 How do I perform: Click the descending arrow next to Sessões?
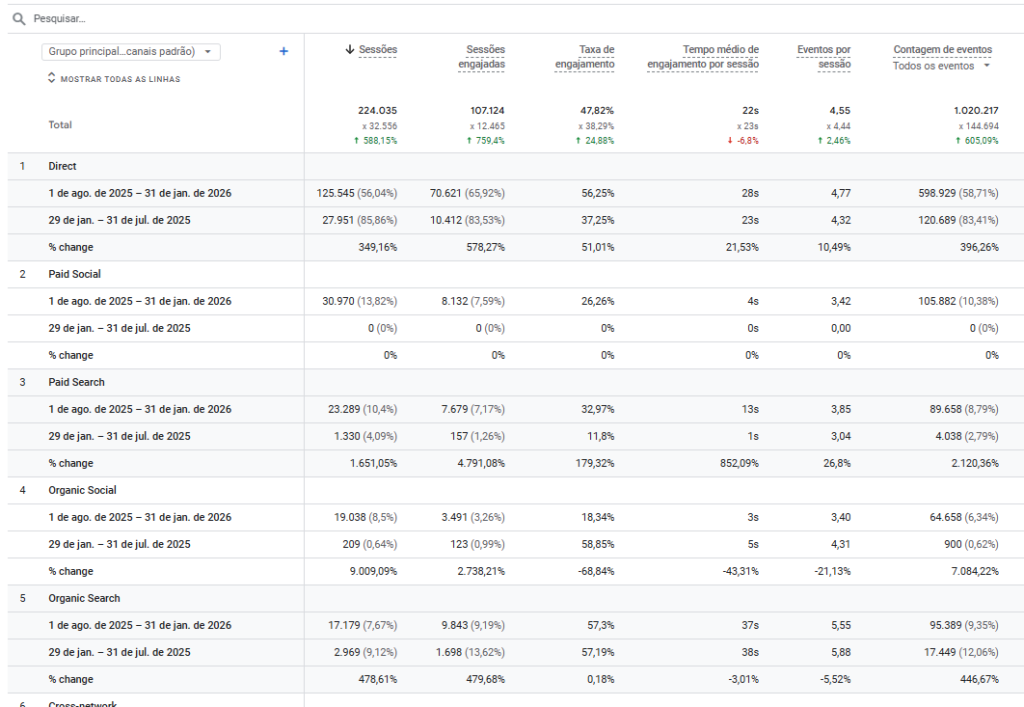(350, 50)
